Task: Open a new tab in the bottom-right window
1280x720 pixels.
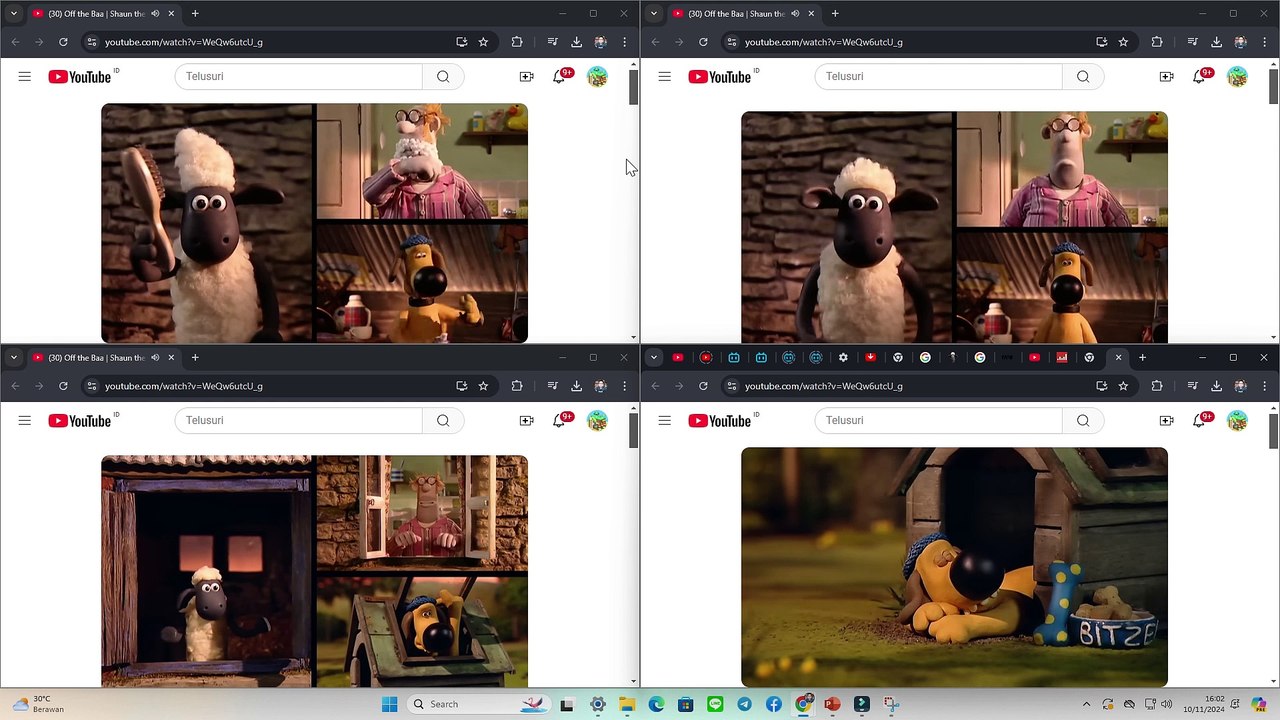Action: pyautogui.click(x=1143, y=358)
